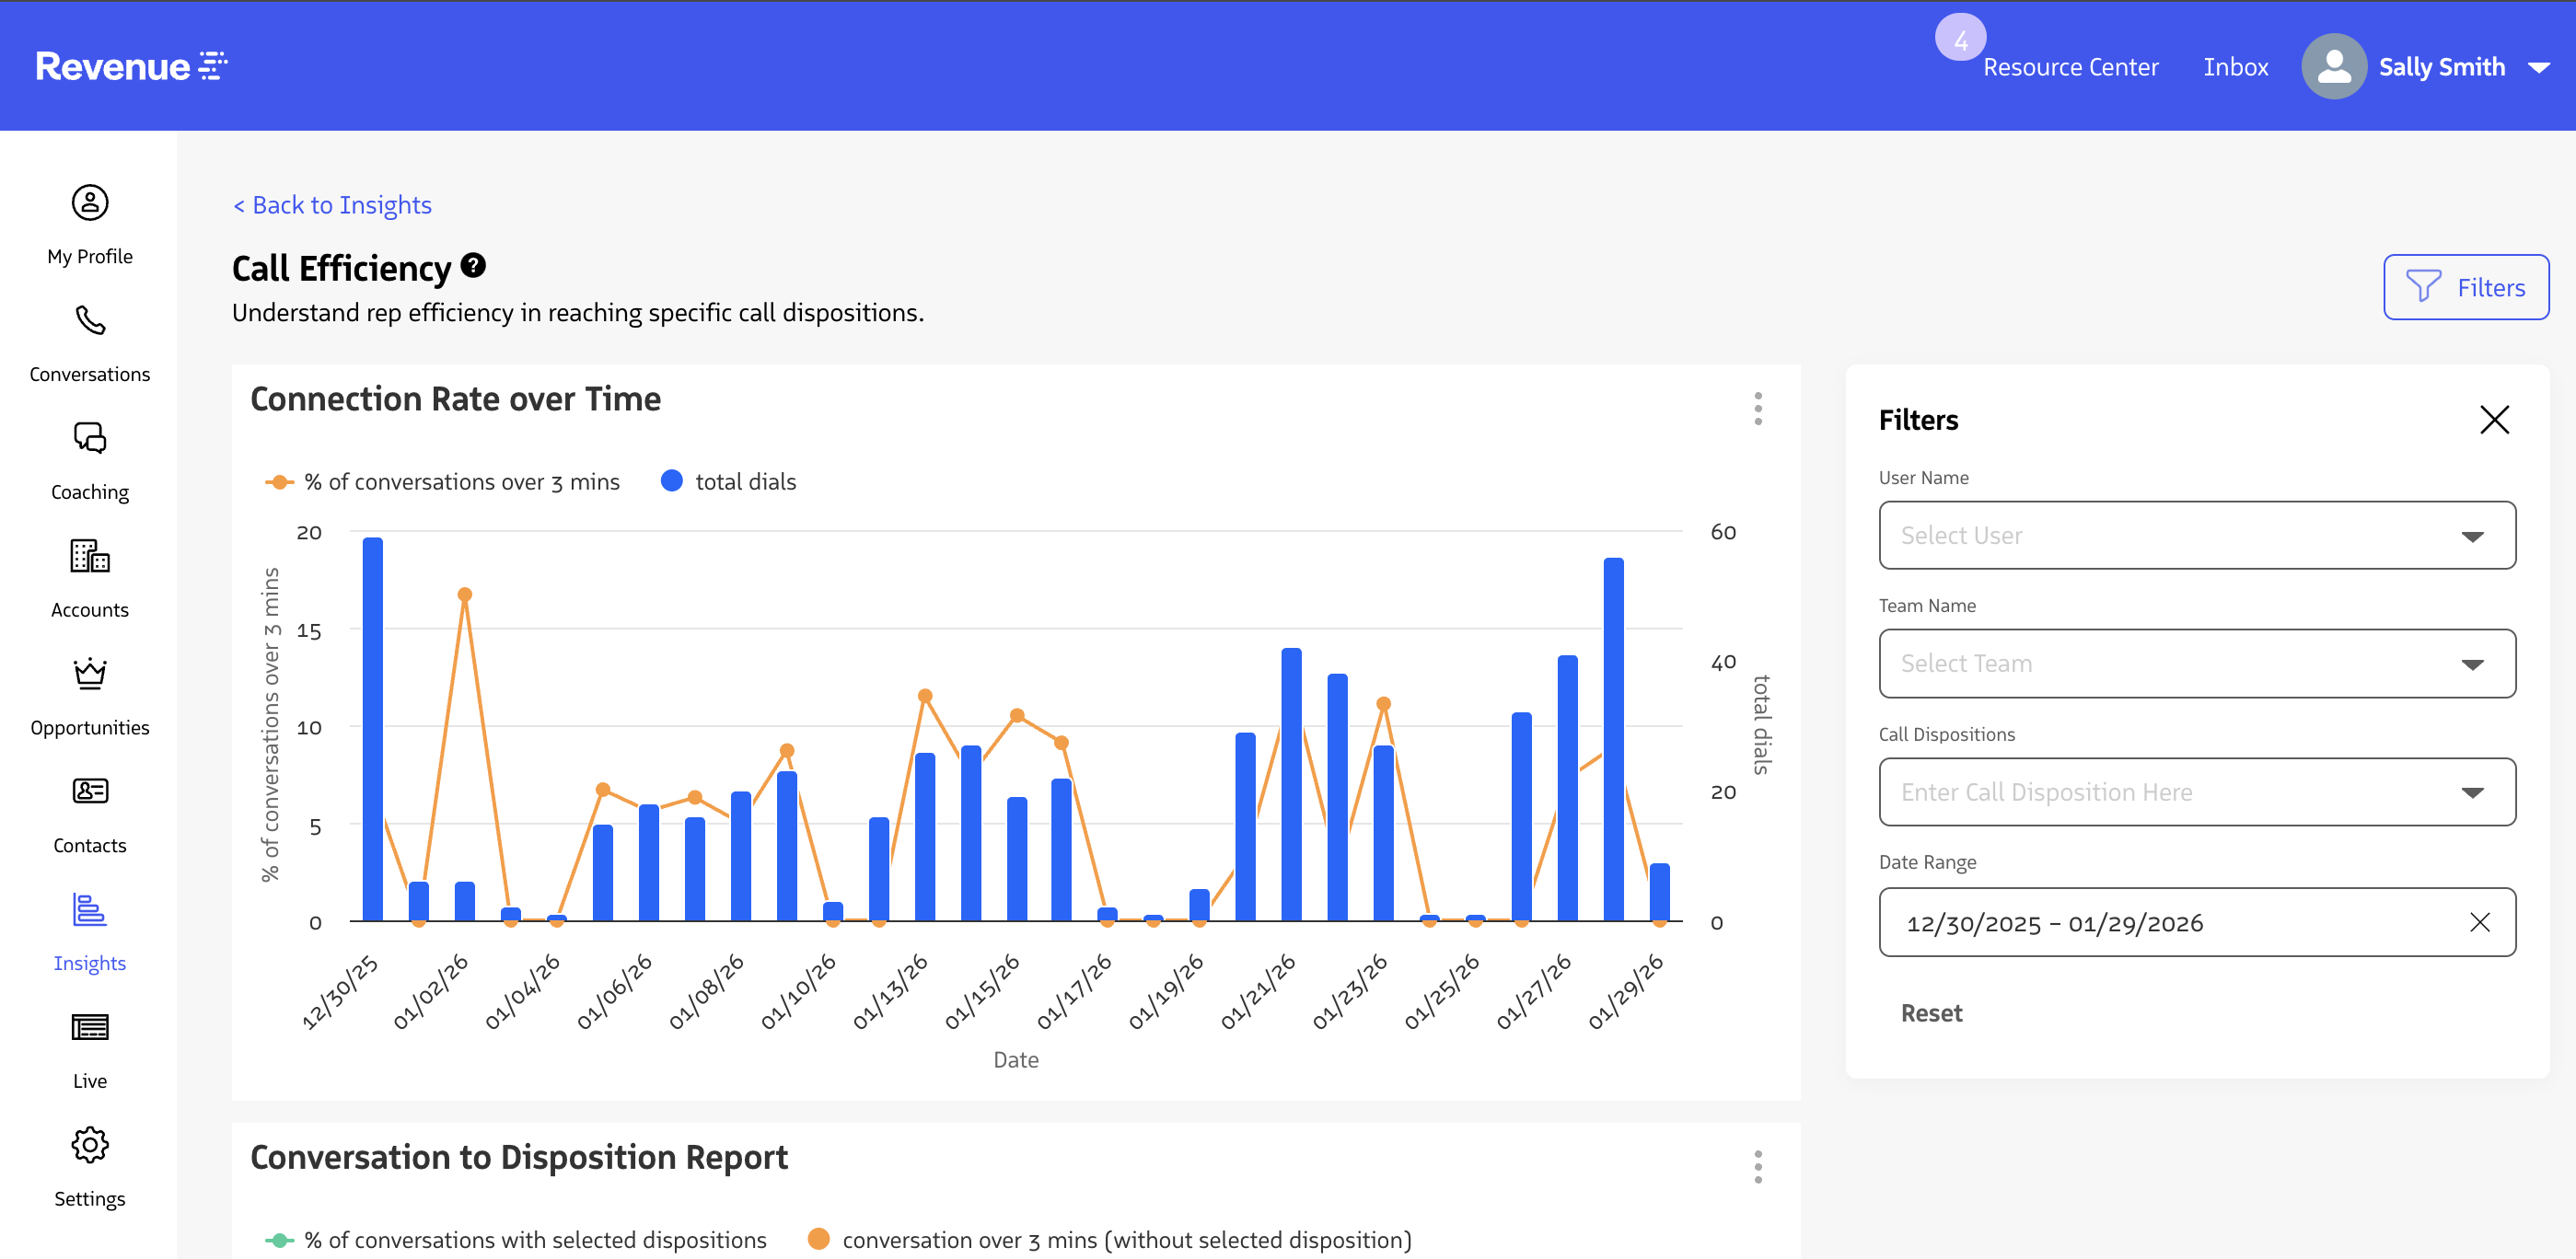Navigate to Opportunities
Viewport: 2576px width, 1259px height.
pos(89,692)
